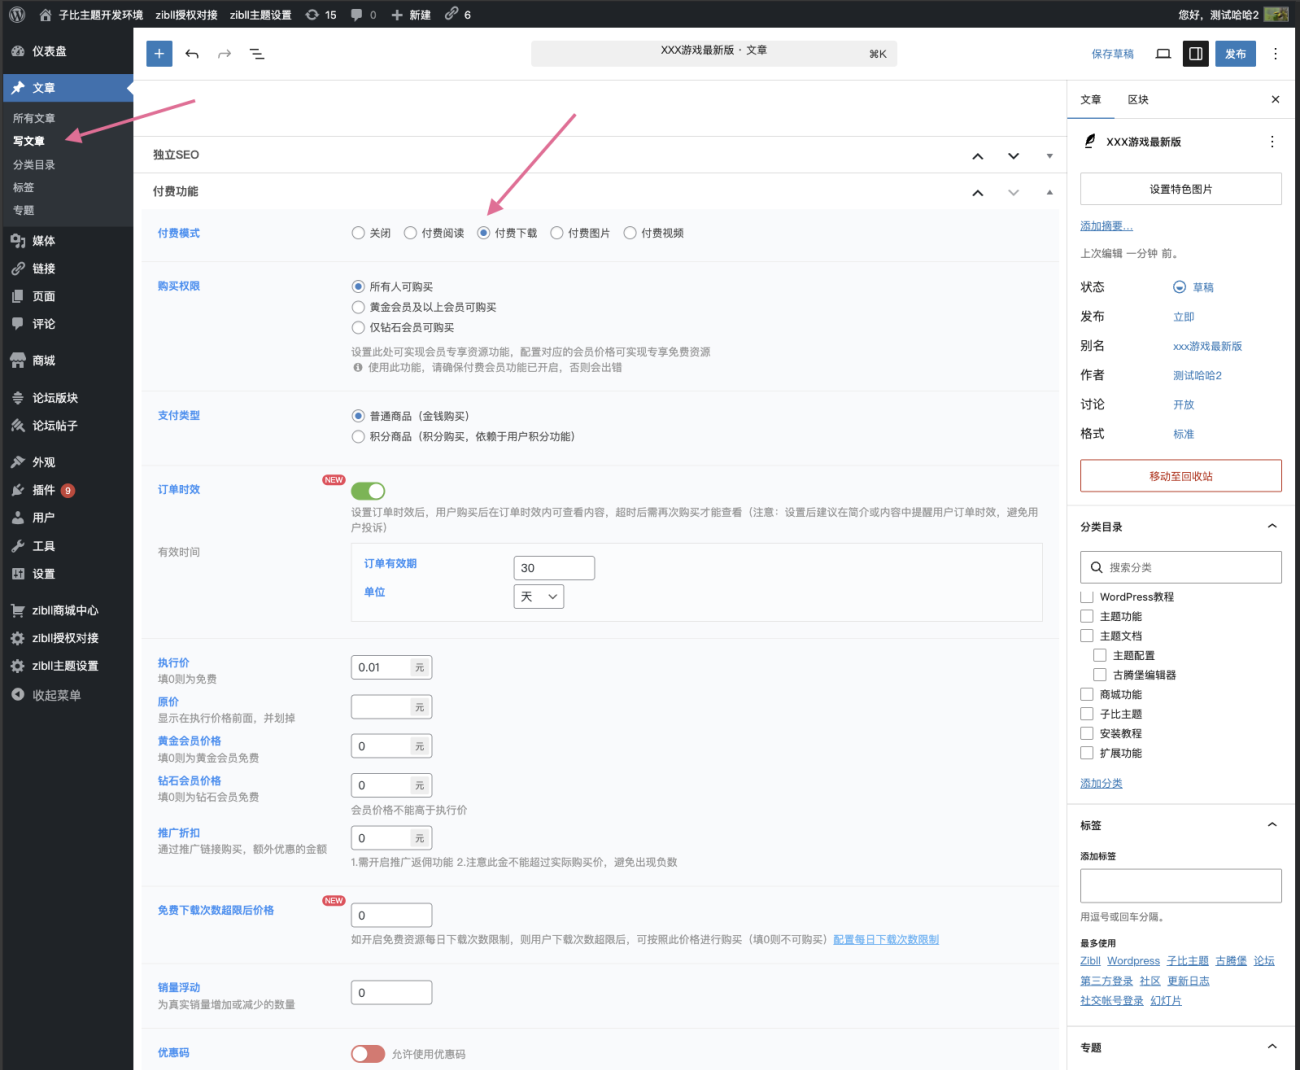The height and width of the screenshot is (1070, 1300).
Task: Click the preview device icon
Action: coord(1163,54)
